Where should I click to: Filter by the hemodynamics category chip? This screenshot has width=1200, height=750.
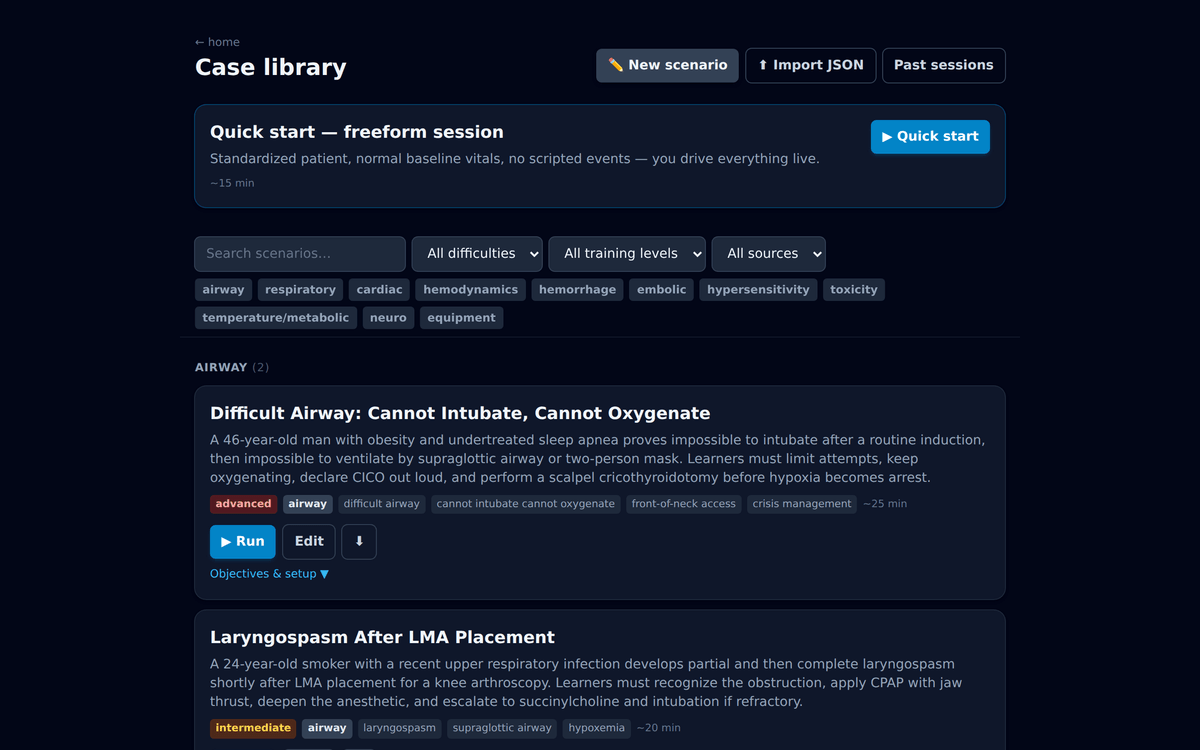(471, 290)
